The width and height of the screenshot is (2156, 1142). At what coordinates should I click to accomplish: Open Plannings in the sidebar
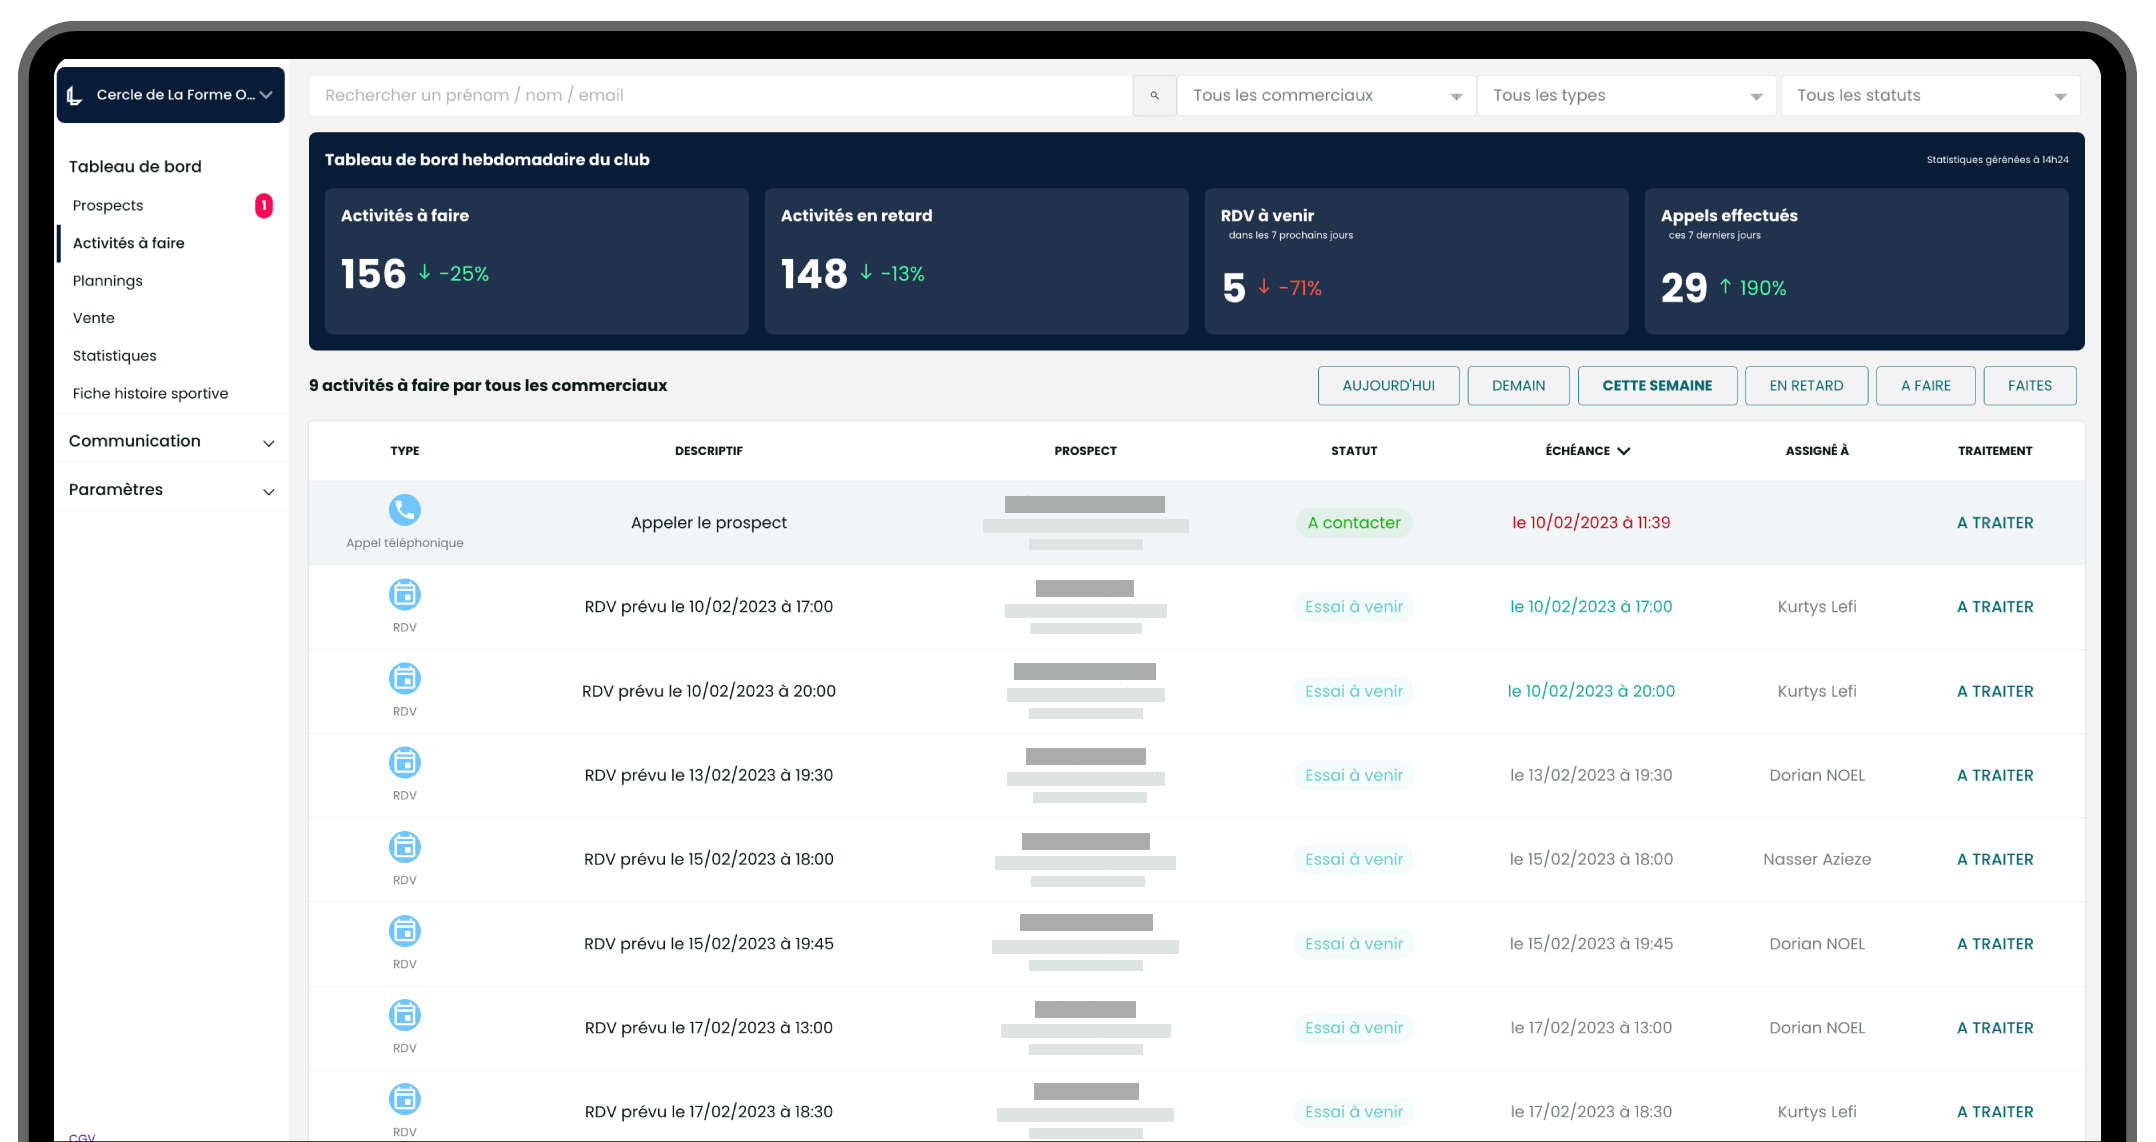pyautogui.click(x=108, y=281)
